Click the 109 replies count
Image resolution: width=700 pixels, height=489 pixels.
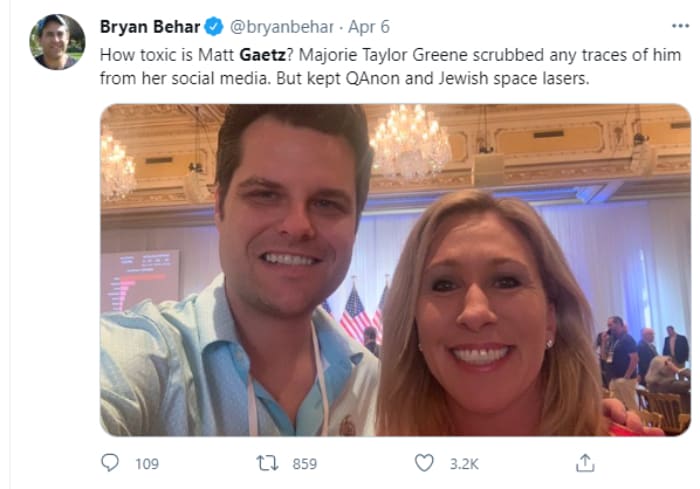(x=146, y=464)
